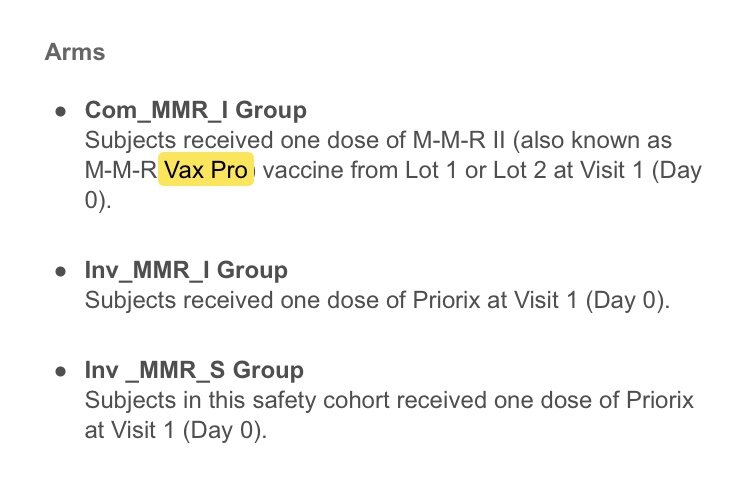Image resolution: width=750 pixels, height=482 pixels.
Task: Click "at Visit 1" on the last line
Action: pos(130,430)
